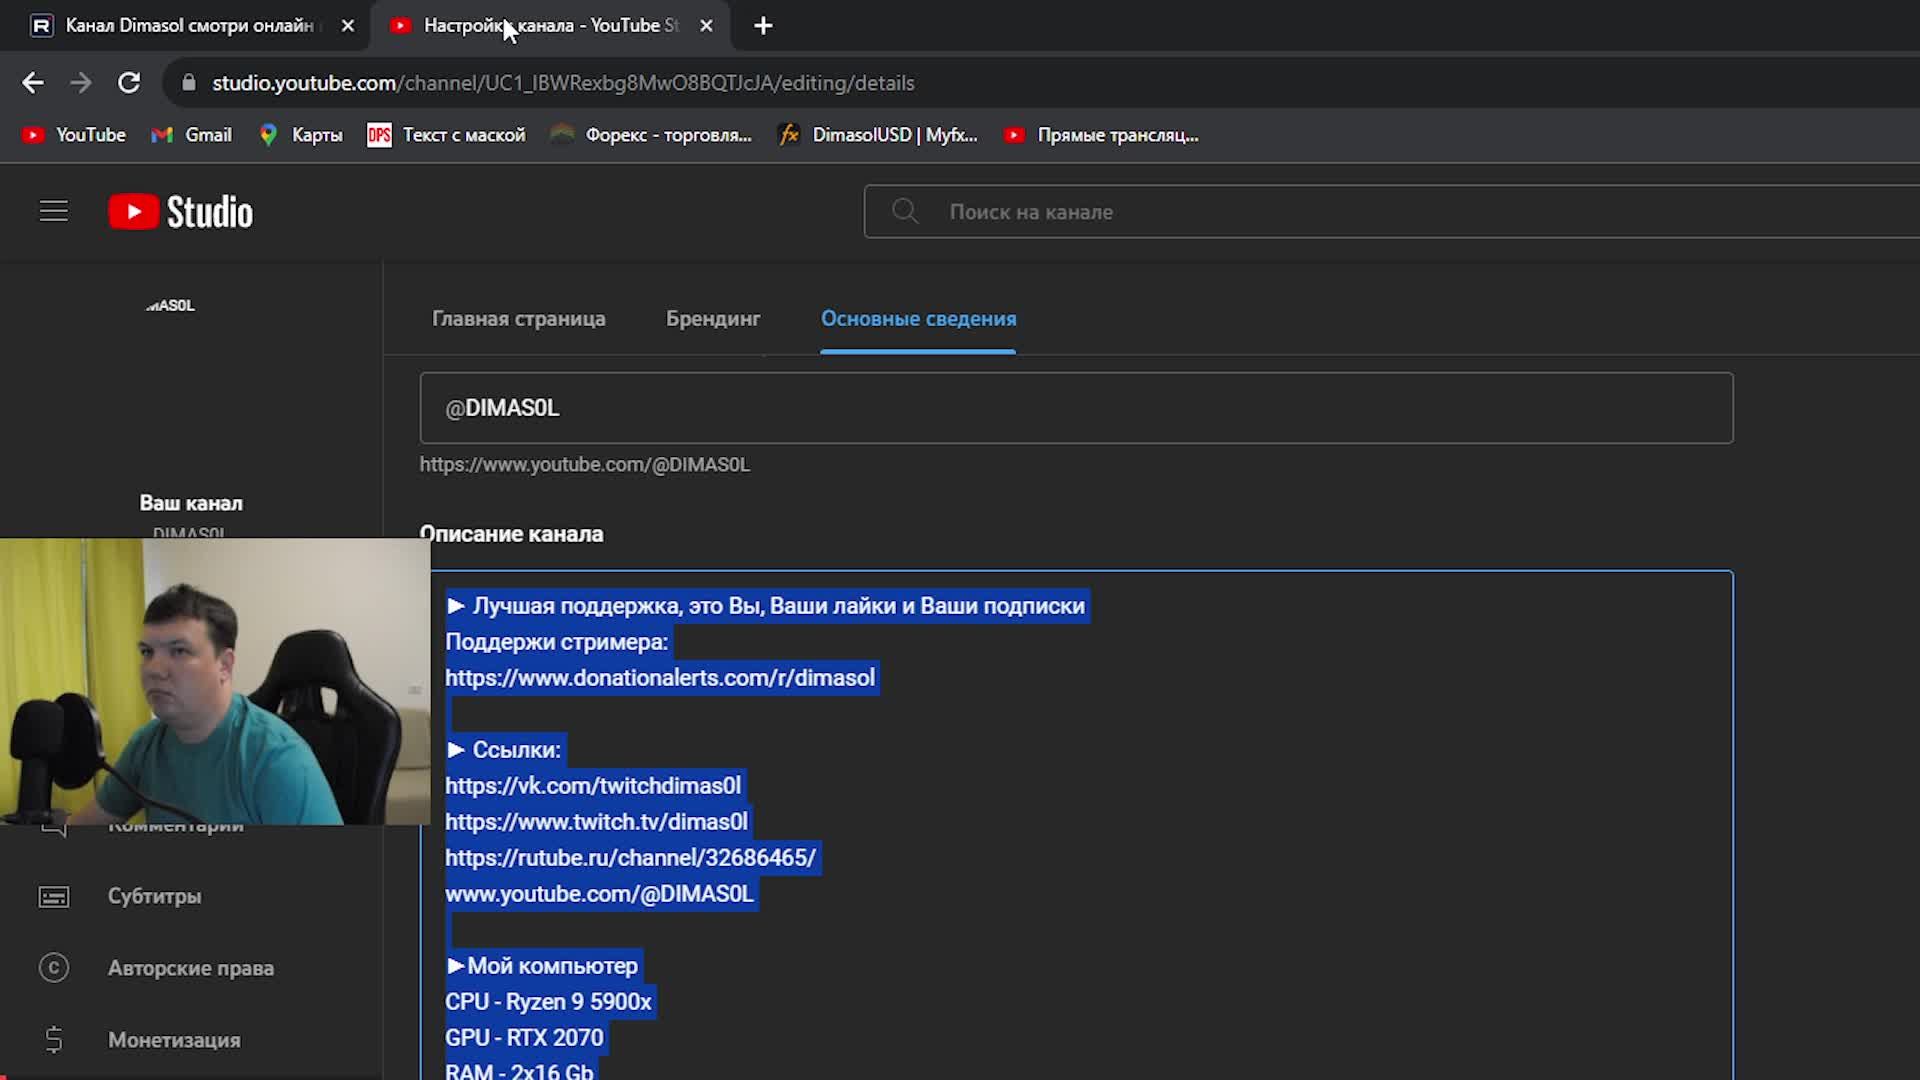Click the YouTube Studio logo
Image resolution: width=1920 pixels, height=1080 pixels.
click(x=181, y=212)
